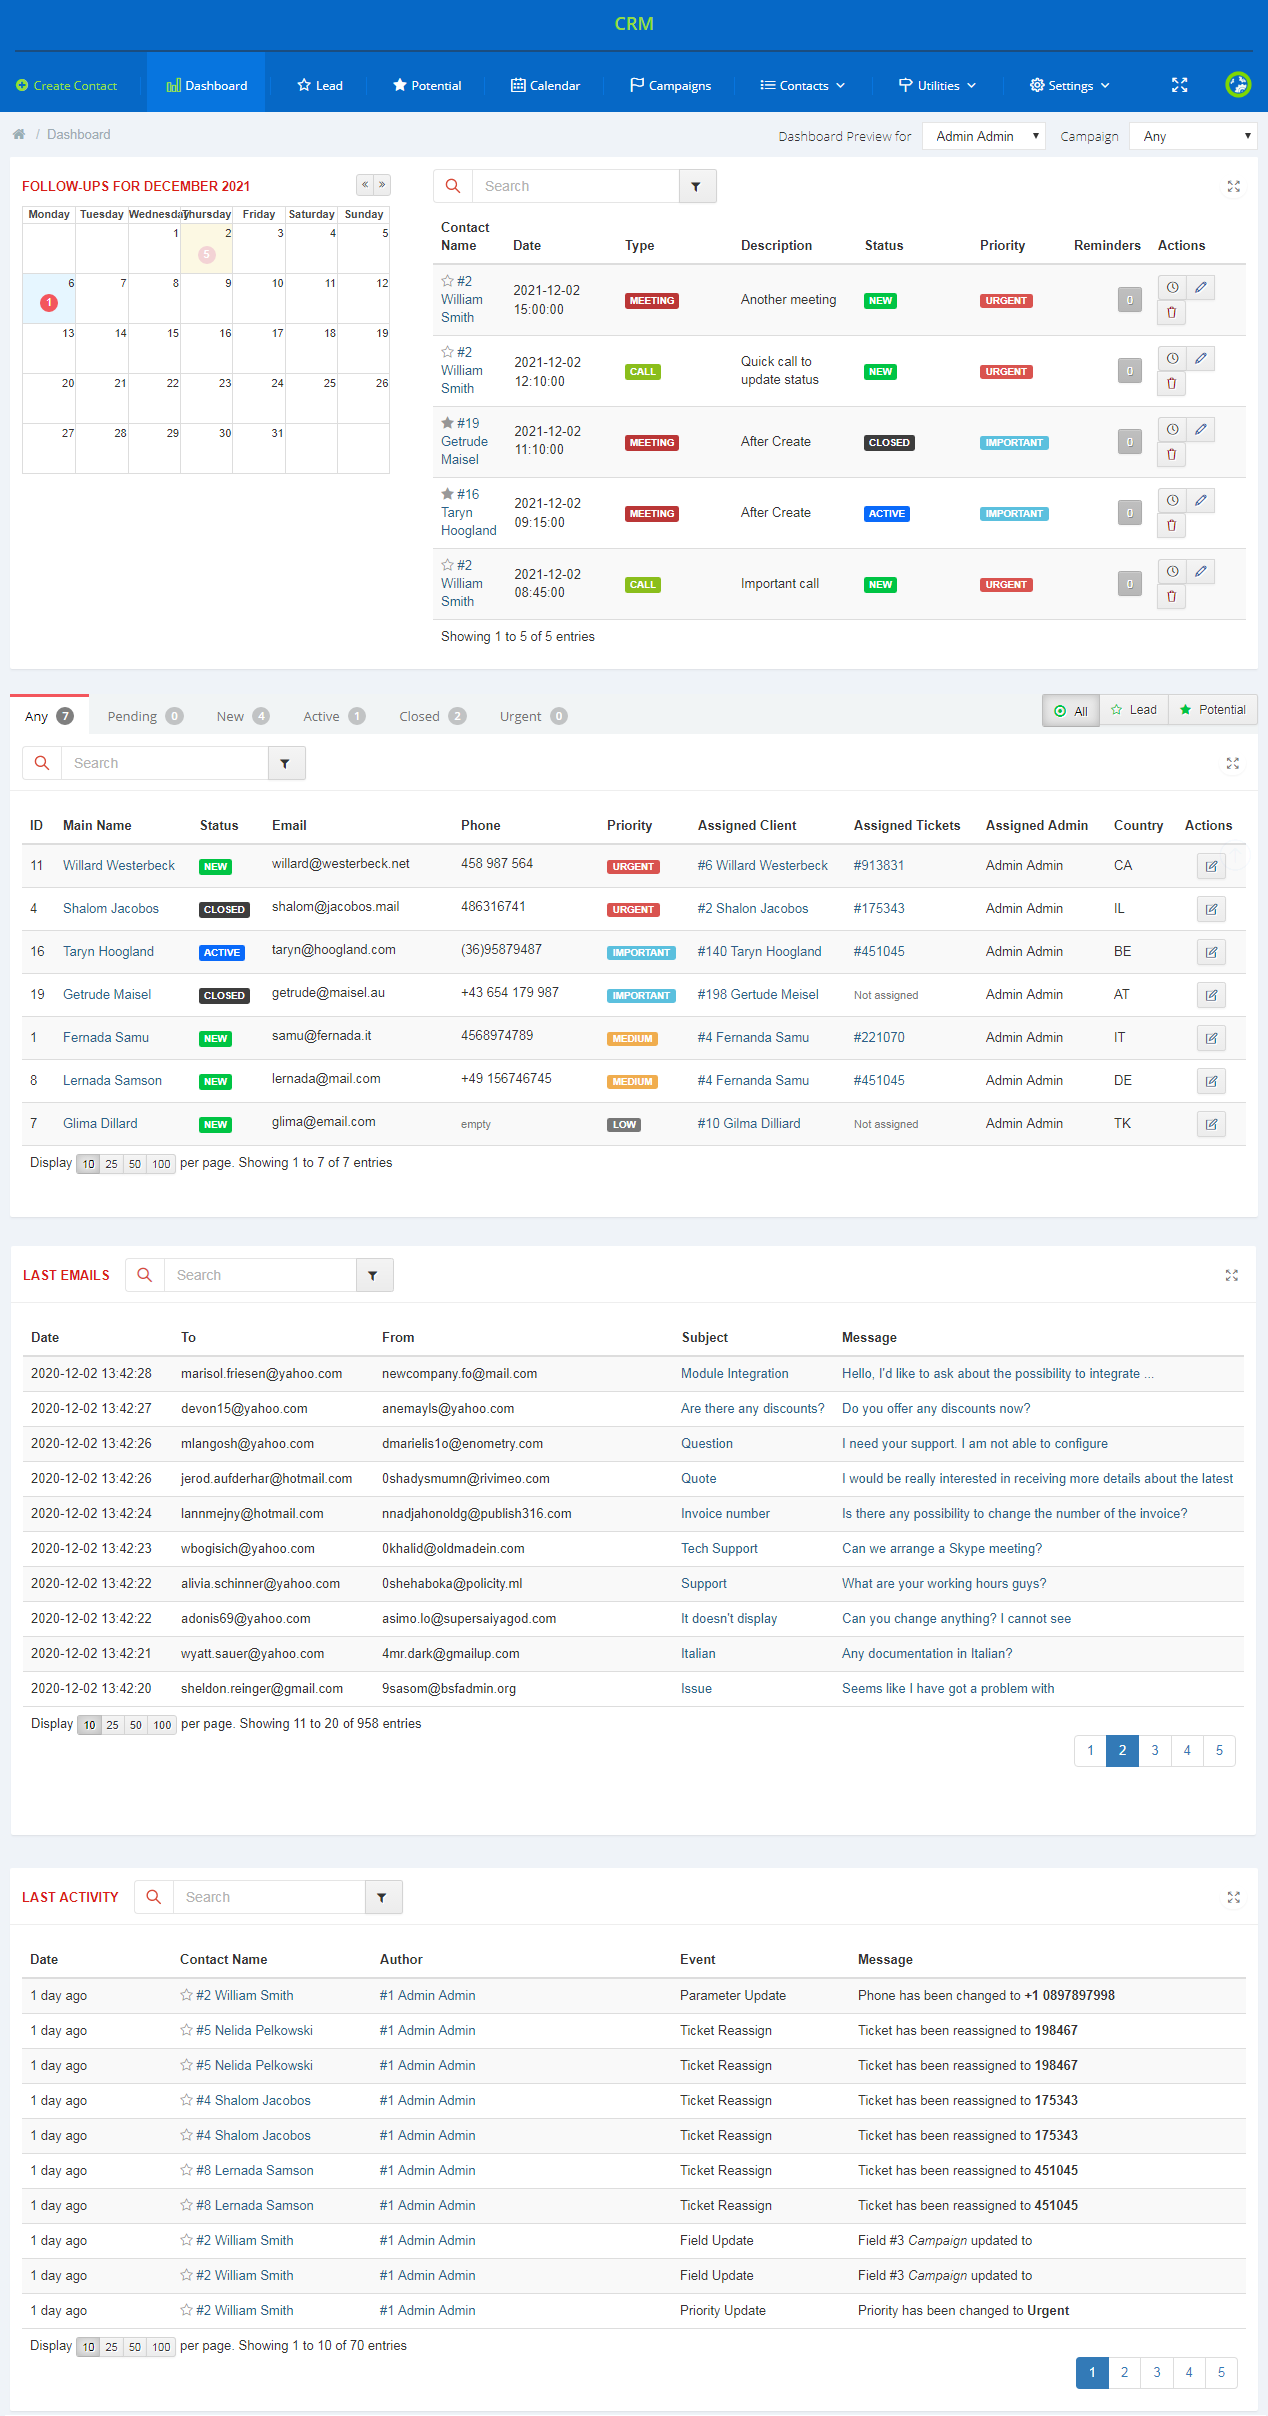Expand the follow-ups panel fullscreen icon

tap(1234, 186)
